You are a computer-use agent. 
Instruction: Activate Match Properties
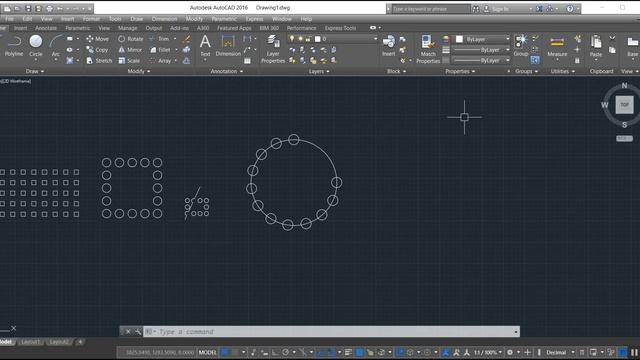click(428, 49)
